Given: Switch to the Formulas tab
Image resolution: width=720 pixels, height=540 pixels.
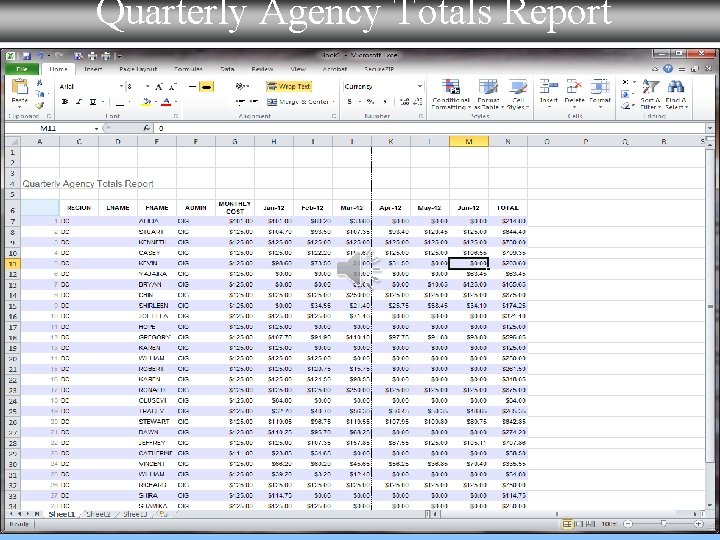Looking at the screenshot, I should pos(188,69).
